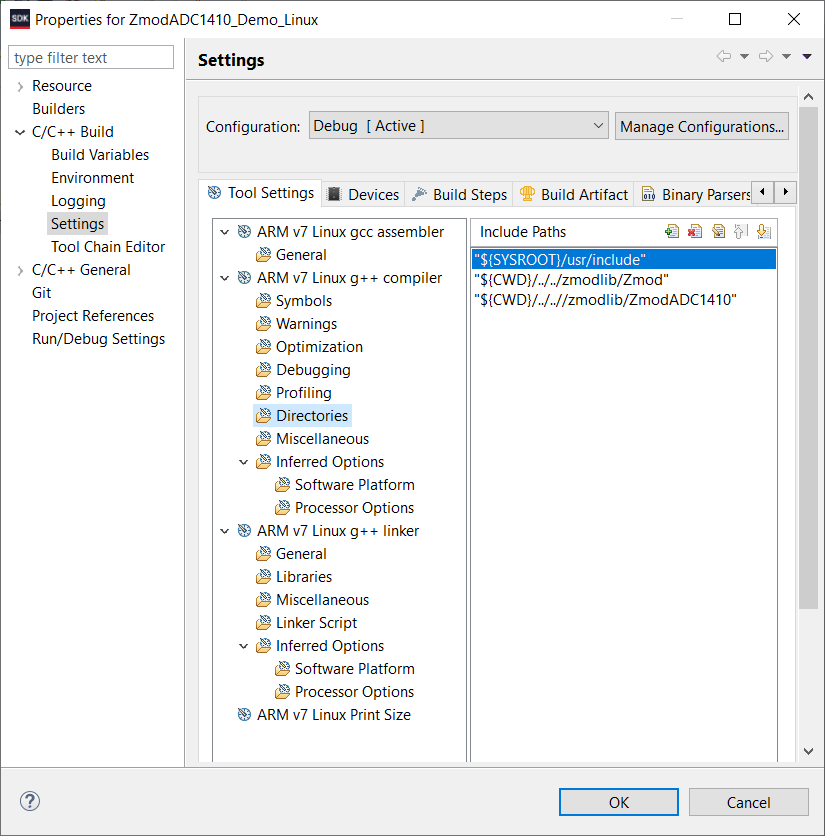Switch to the Binary Parsers tab

pos(695,195)
